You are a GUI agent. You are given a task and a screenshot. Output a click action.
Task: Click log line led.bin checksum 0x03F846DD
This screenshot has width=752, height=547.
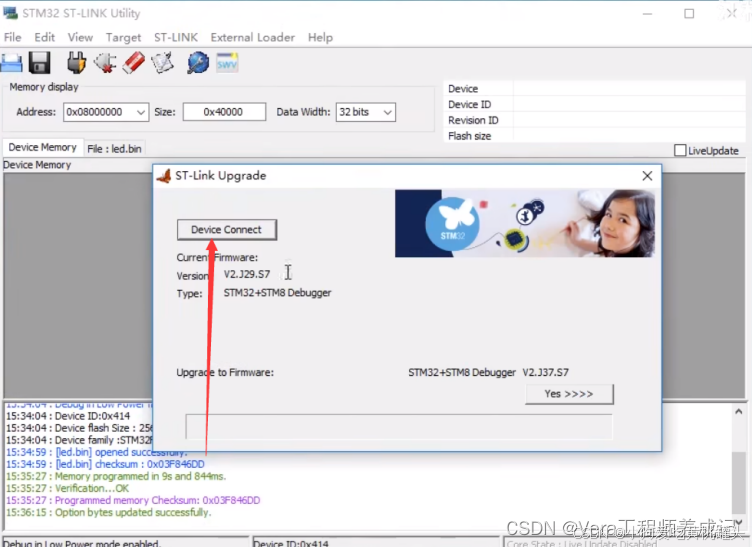[105, 465]
